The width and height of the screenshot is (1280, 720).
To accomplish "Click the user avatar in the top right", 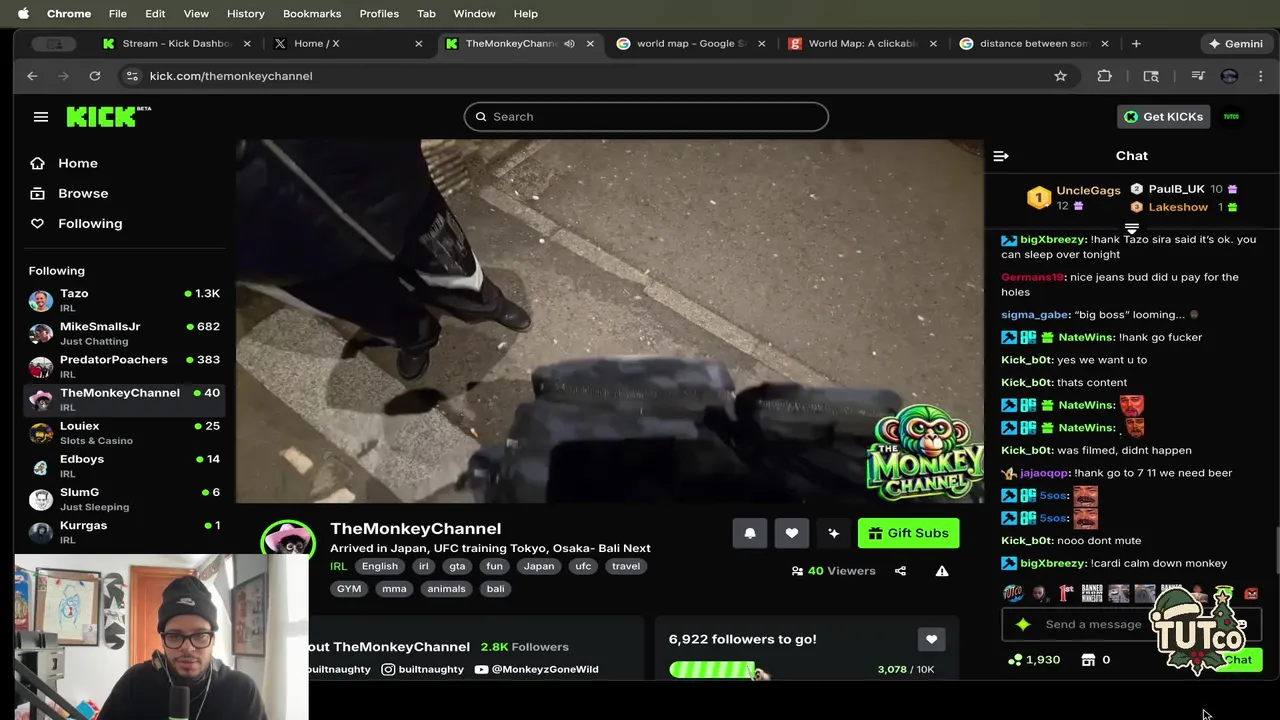I will pyautogui.click(x=1231, y=117).
